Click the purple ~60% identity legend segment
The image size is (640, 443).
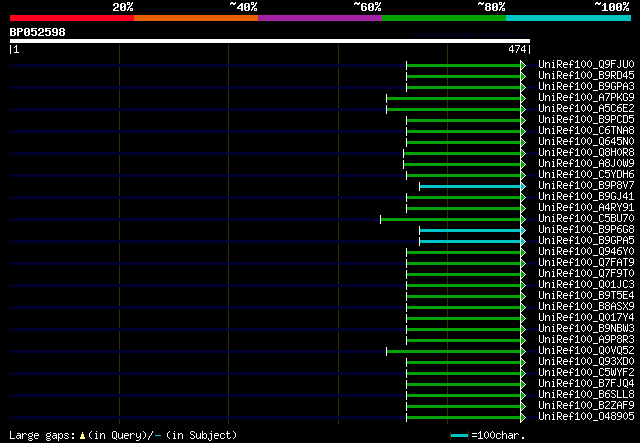(x=320, y=18)
